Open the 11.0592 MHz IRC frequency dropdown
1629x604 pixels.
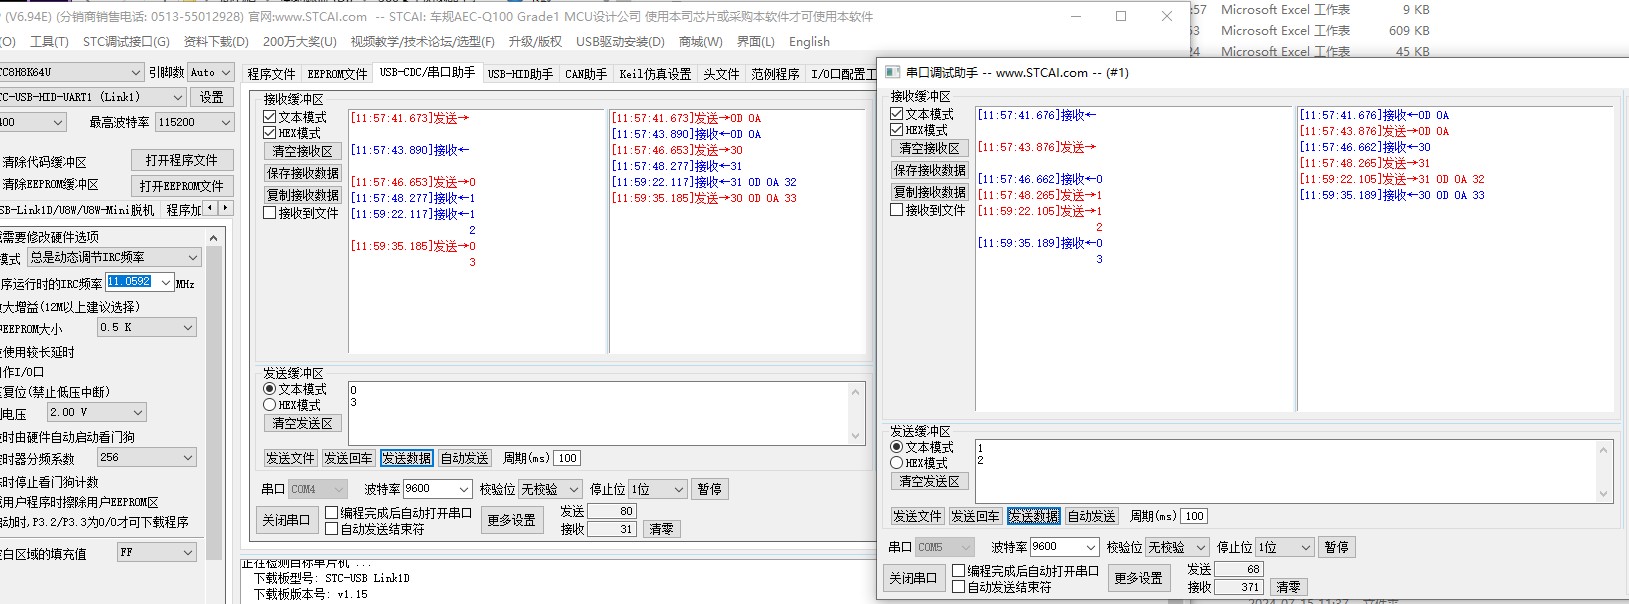pyautogui.click(x=166, y=283)
